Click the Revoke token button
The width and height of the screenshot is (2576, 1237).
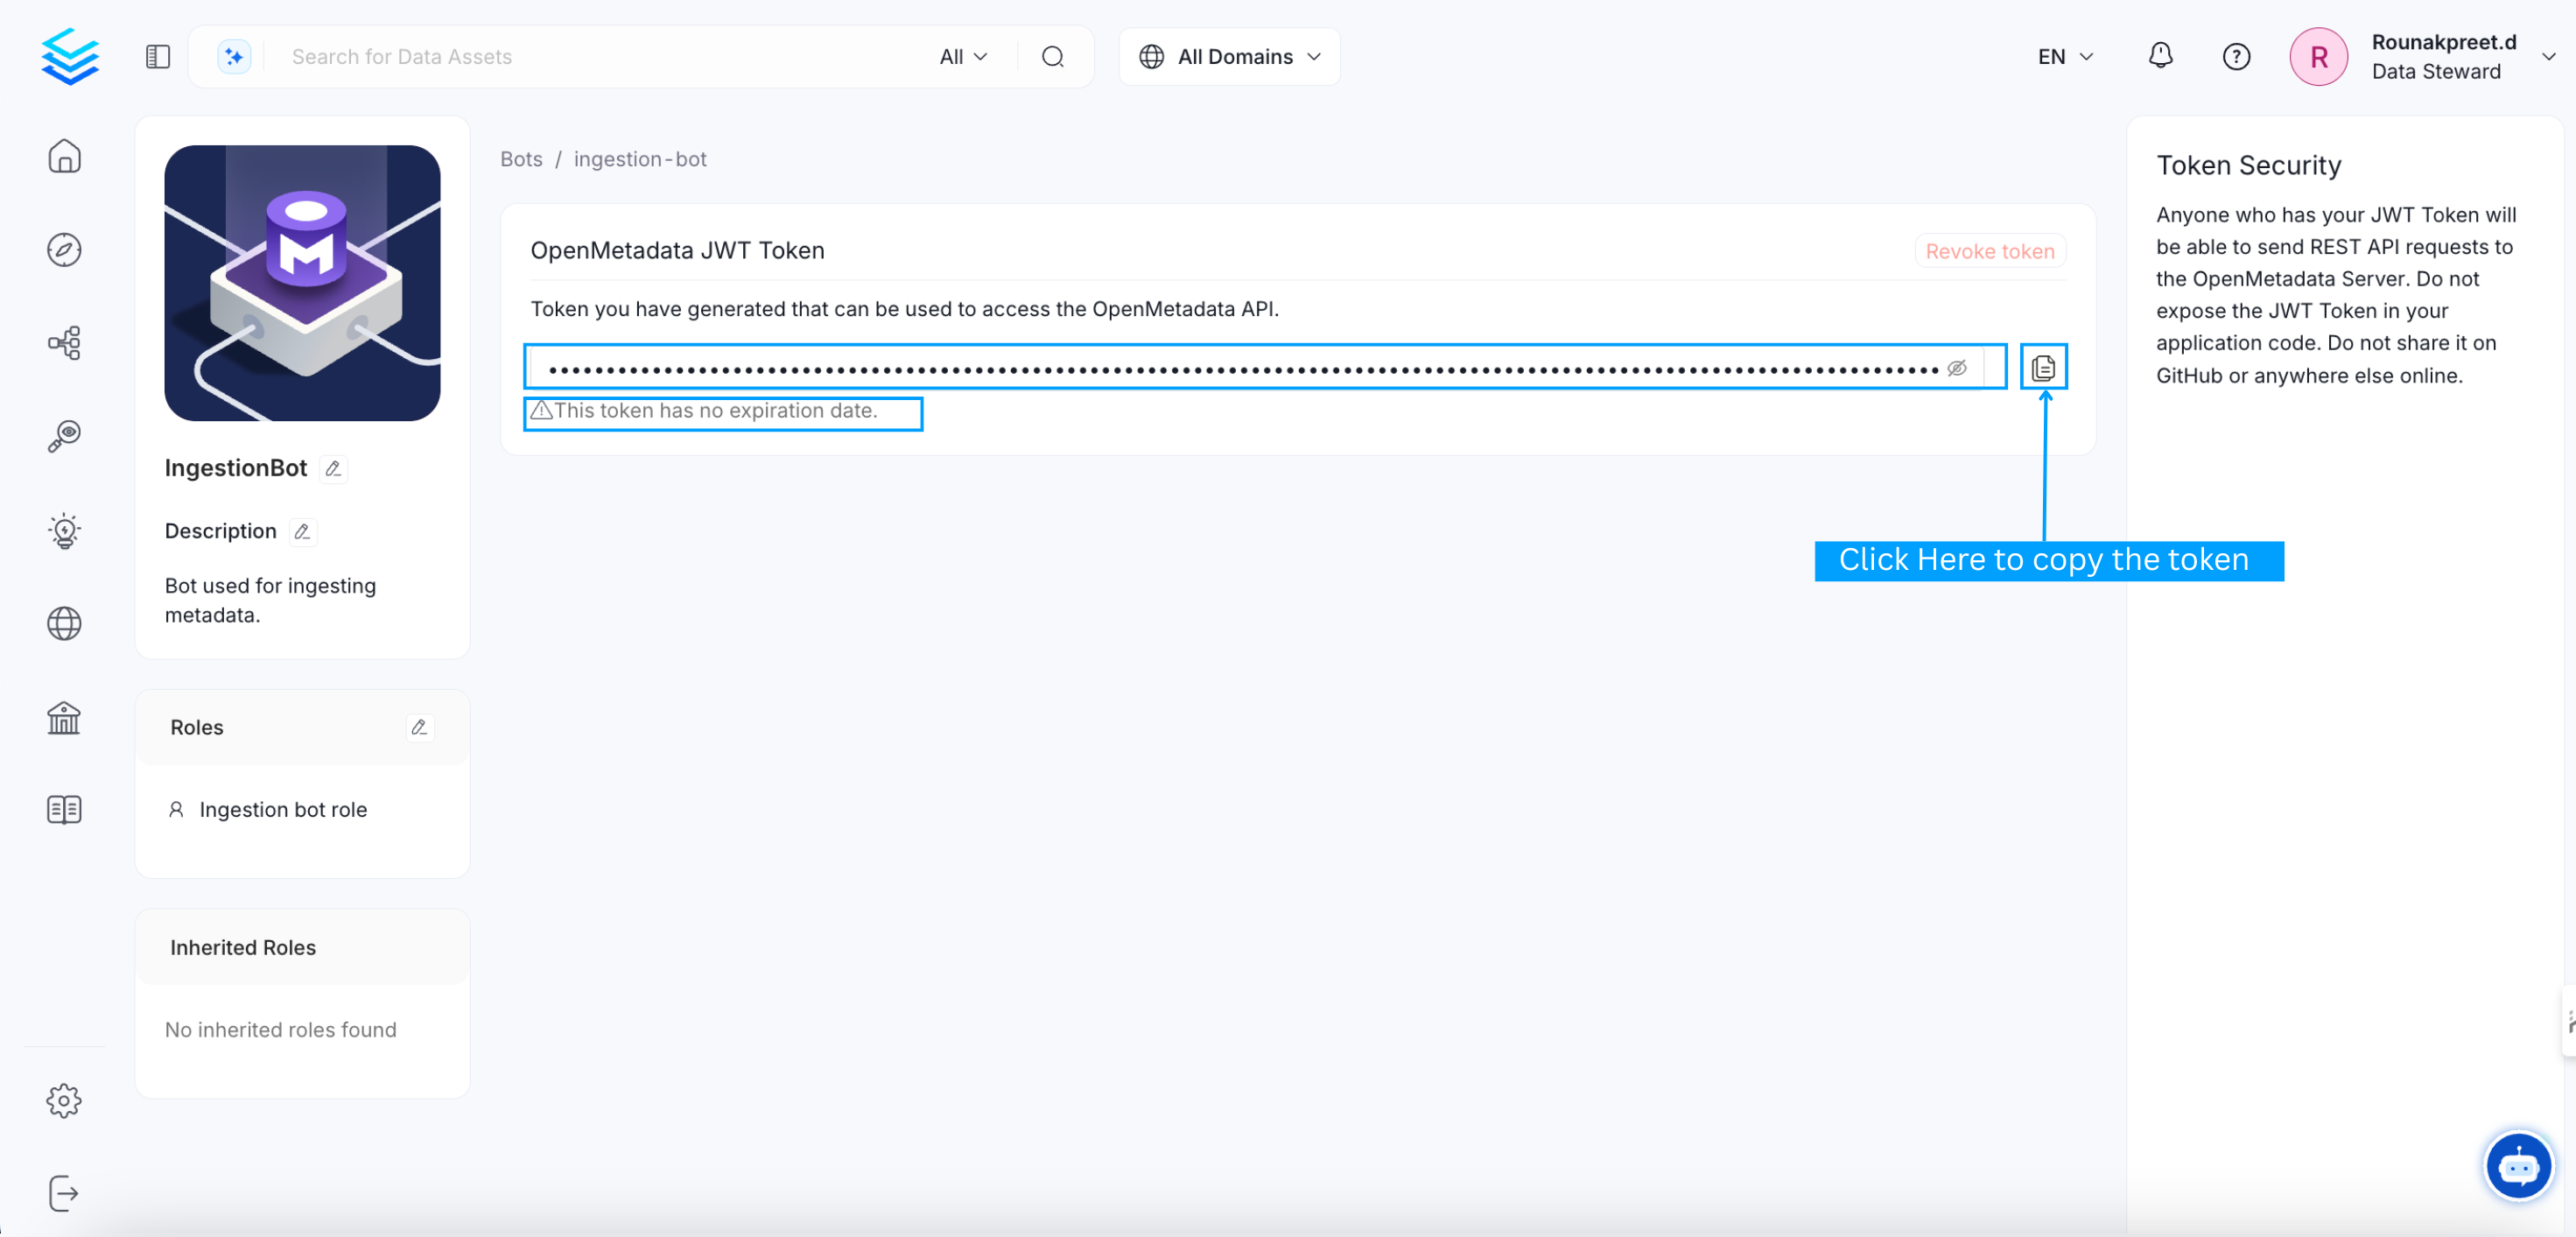click(x=1989, y=250)
